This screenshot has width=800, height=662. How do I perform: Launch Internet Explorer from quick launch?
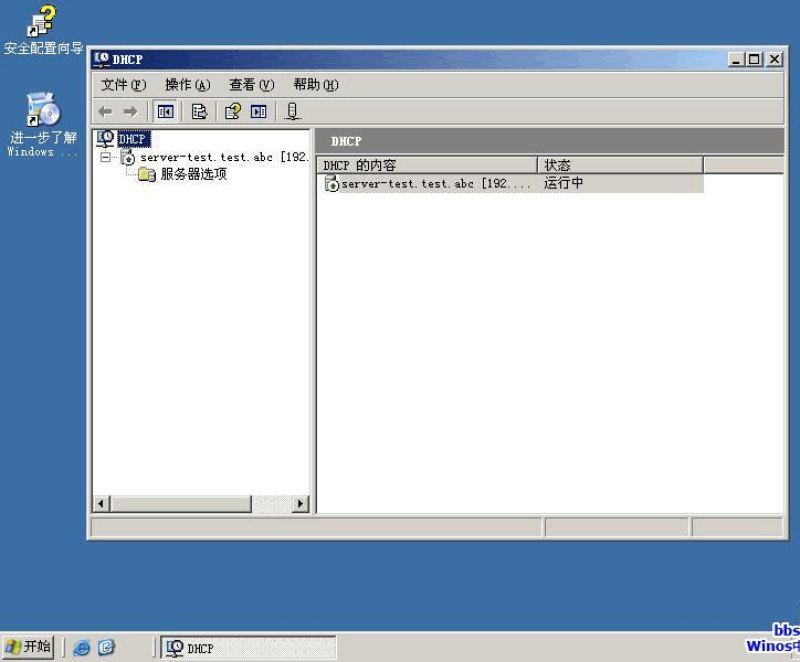(82, 647)
